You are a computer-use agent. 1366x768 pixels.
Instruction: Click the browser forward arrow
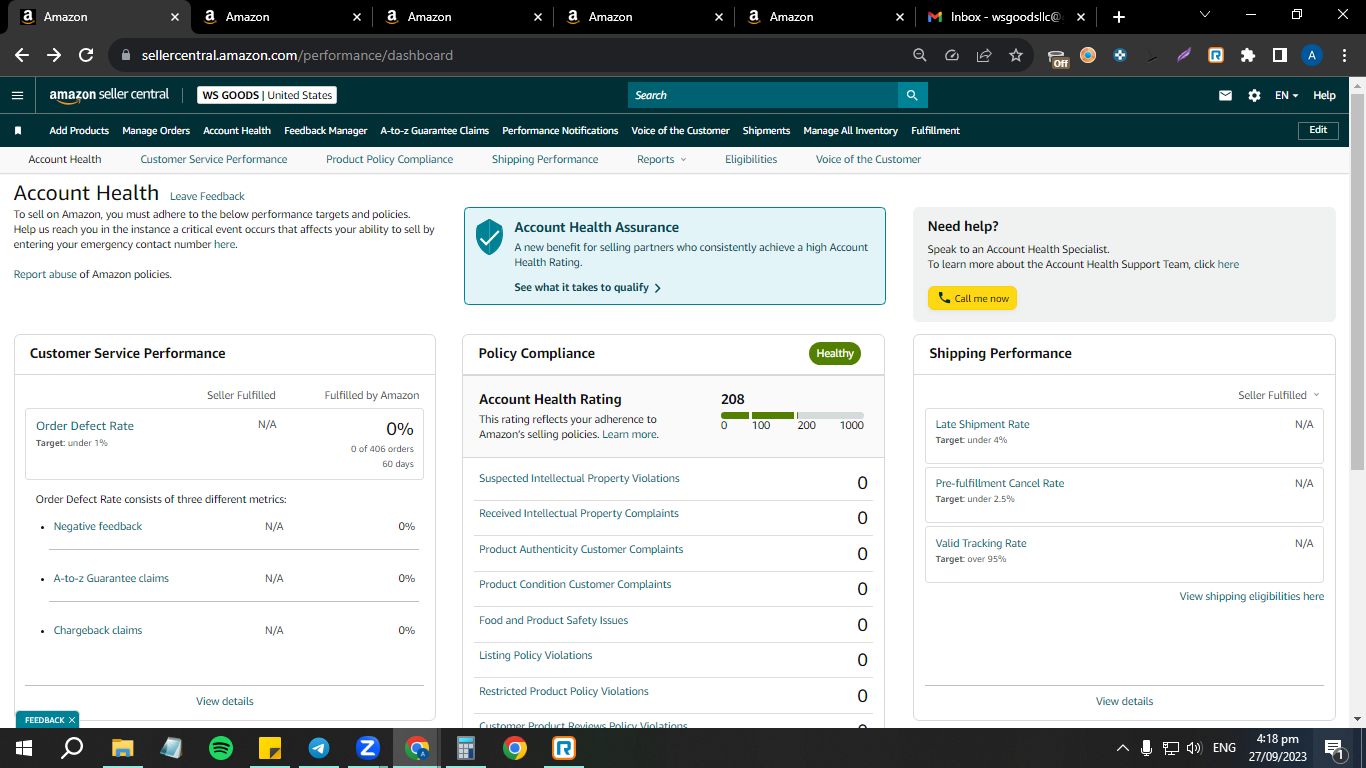(54, 55)
